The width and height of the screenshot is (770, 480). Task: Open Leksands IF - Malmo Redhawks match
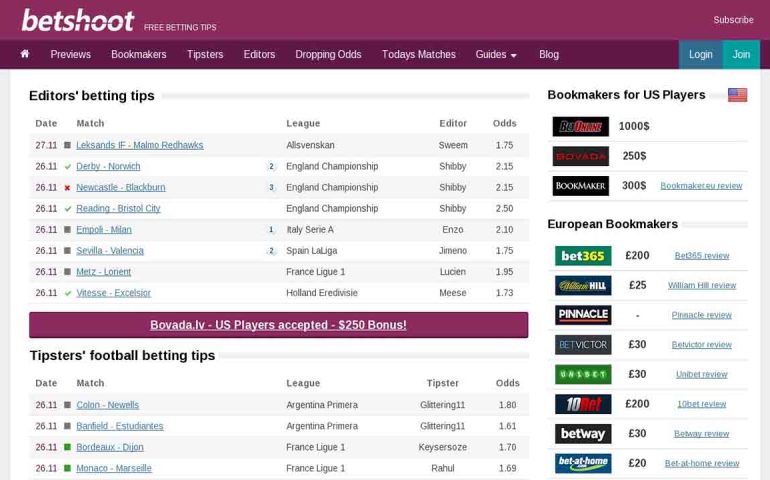(x=139, y=145)
